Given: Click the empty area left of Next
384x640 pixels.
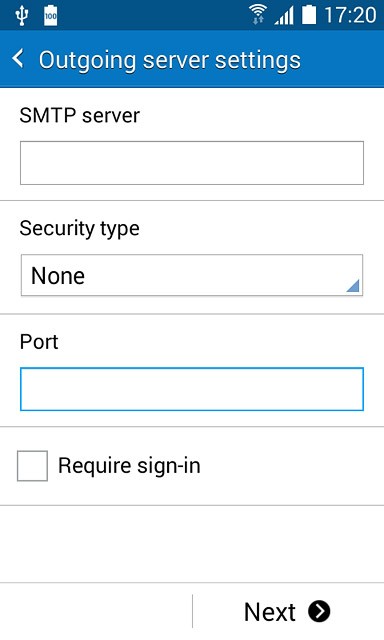Looking at the screenshot, I should click(96, 611).
